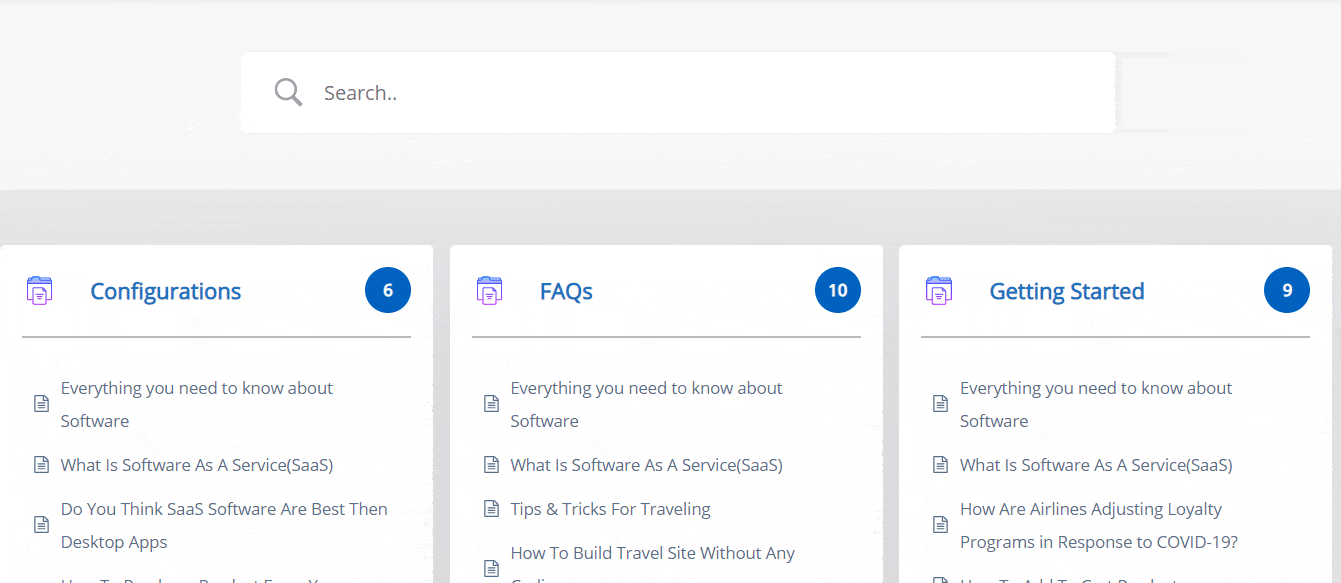This screenshot has width=1341, height=583.
Task: Click the badge showing 9 on Getting Started
Action: (x=1287, y=290)
